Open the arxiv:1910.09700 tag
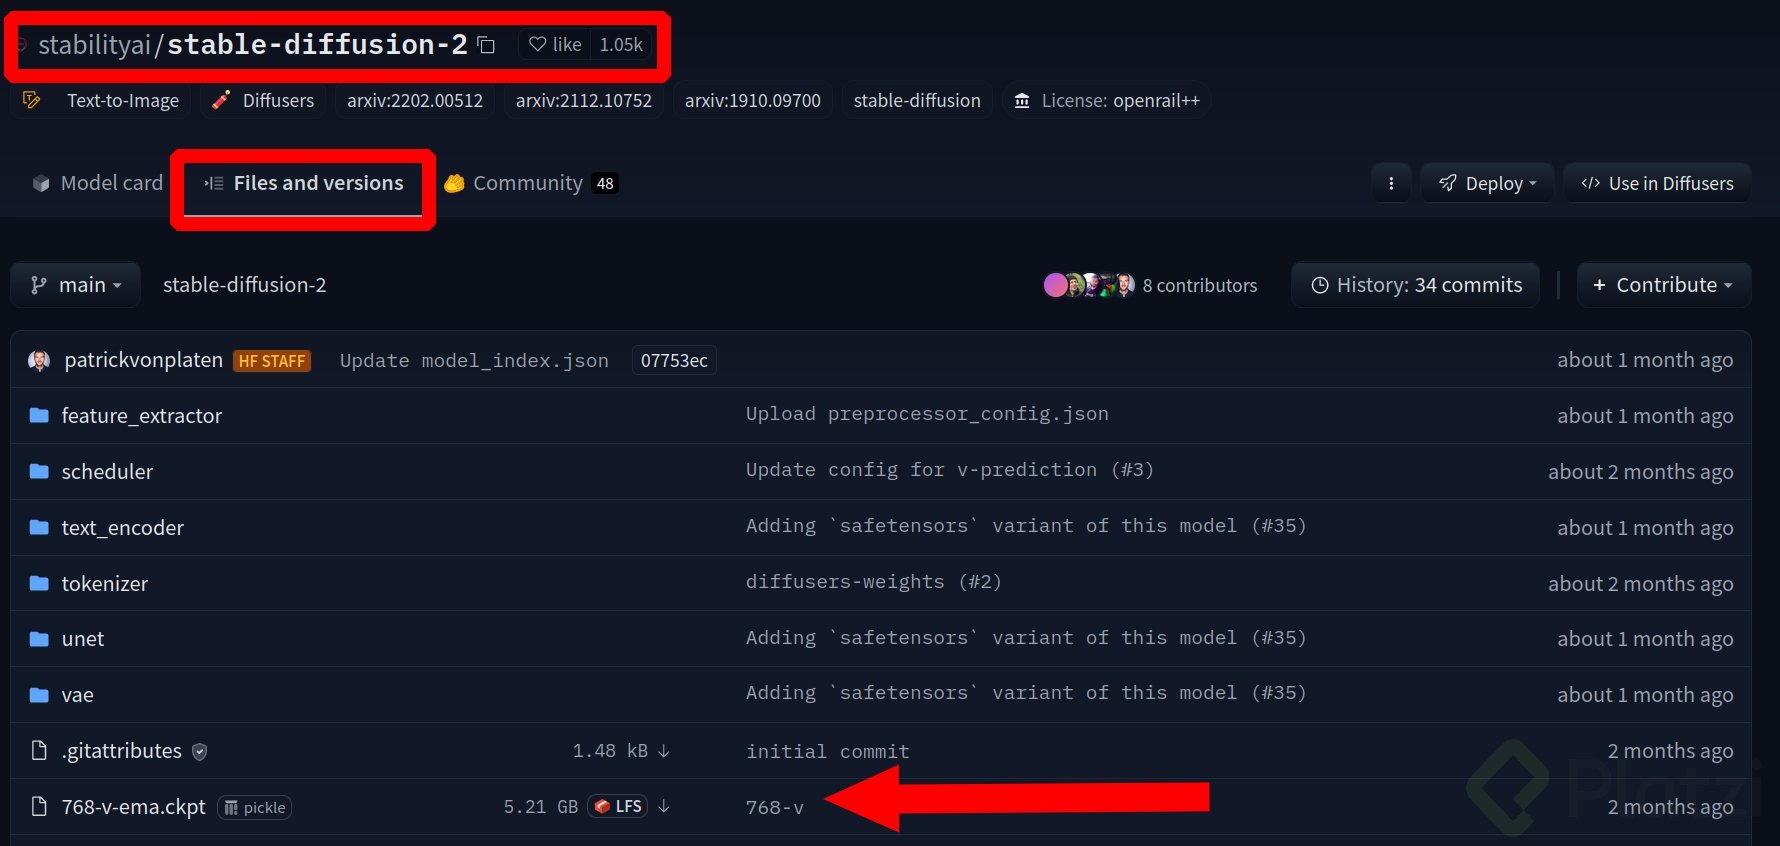Screen dimensions: 1780x846 coord(753,100)
